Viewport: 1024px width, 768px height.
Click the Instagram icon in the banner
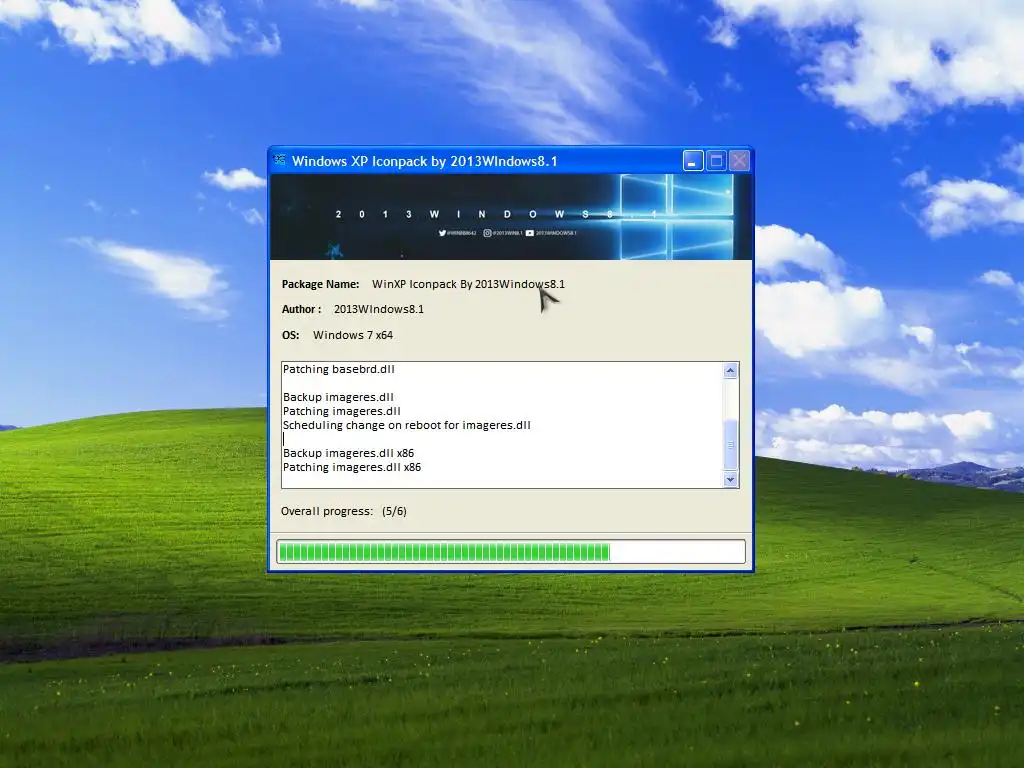coord(487,233)
